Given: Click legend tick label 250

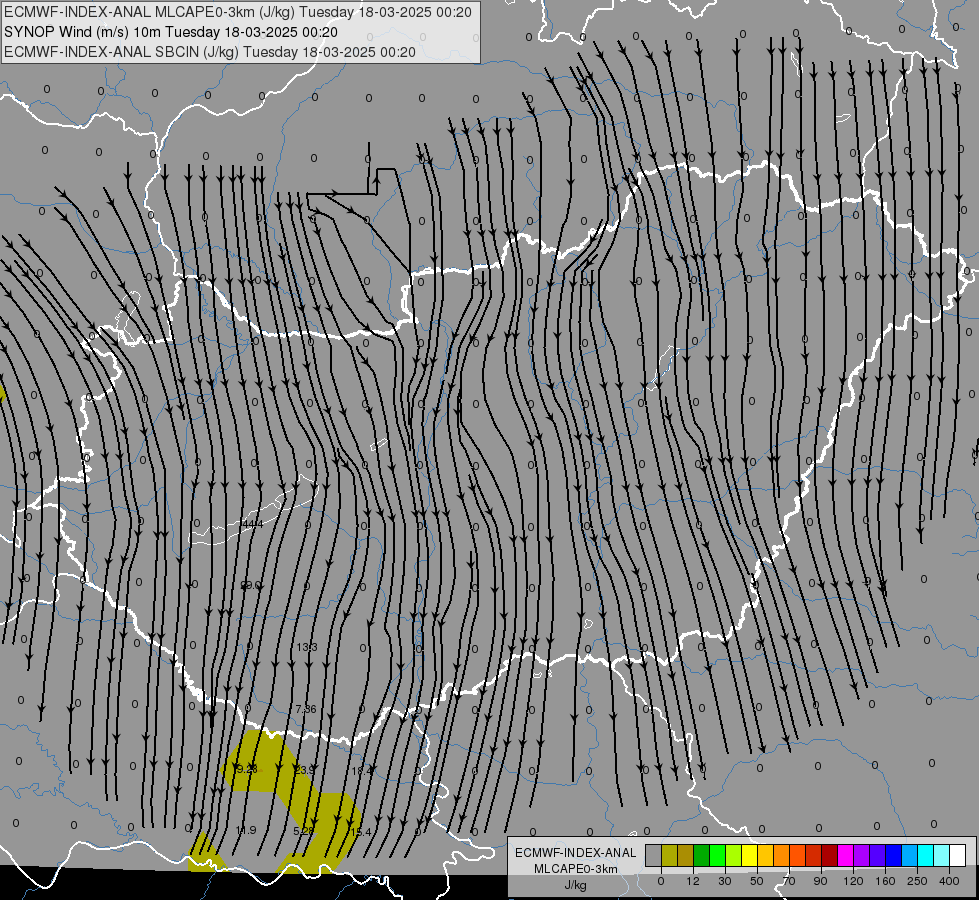Looking at the screenshot, I should coord(917,881).
